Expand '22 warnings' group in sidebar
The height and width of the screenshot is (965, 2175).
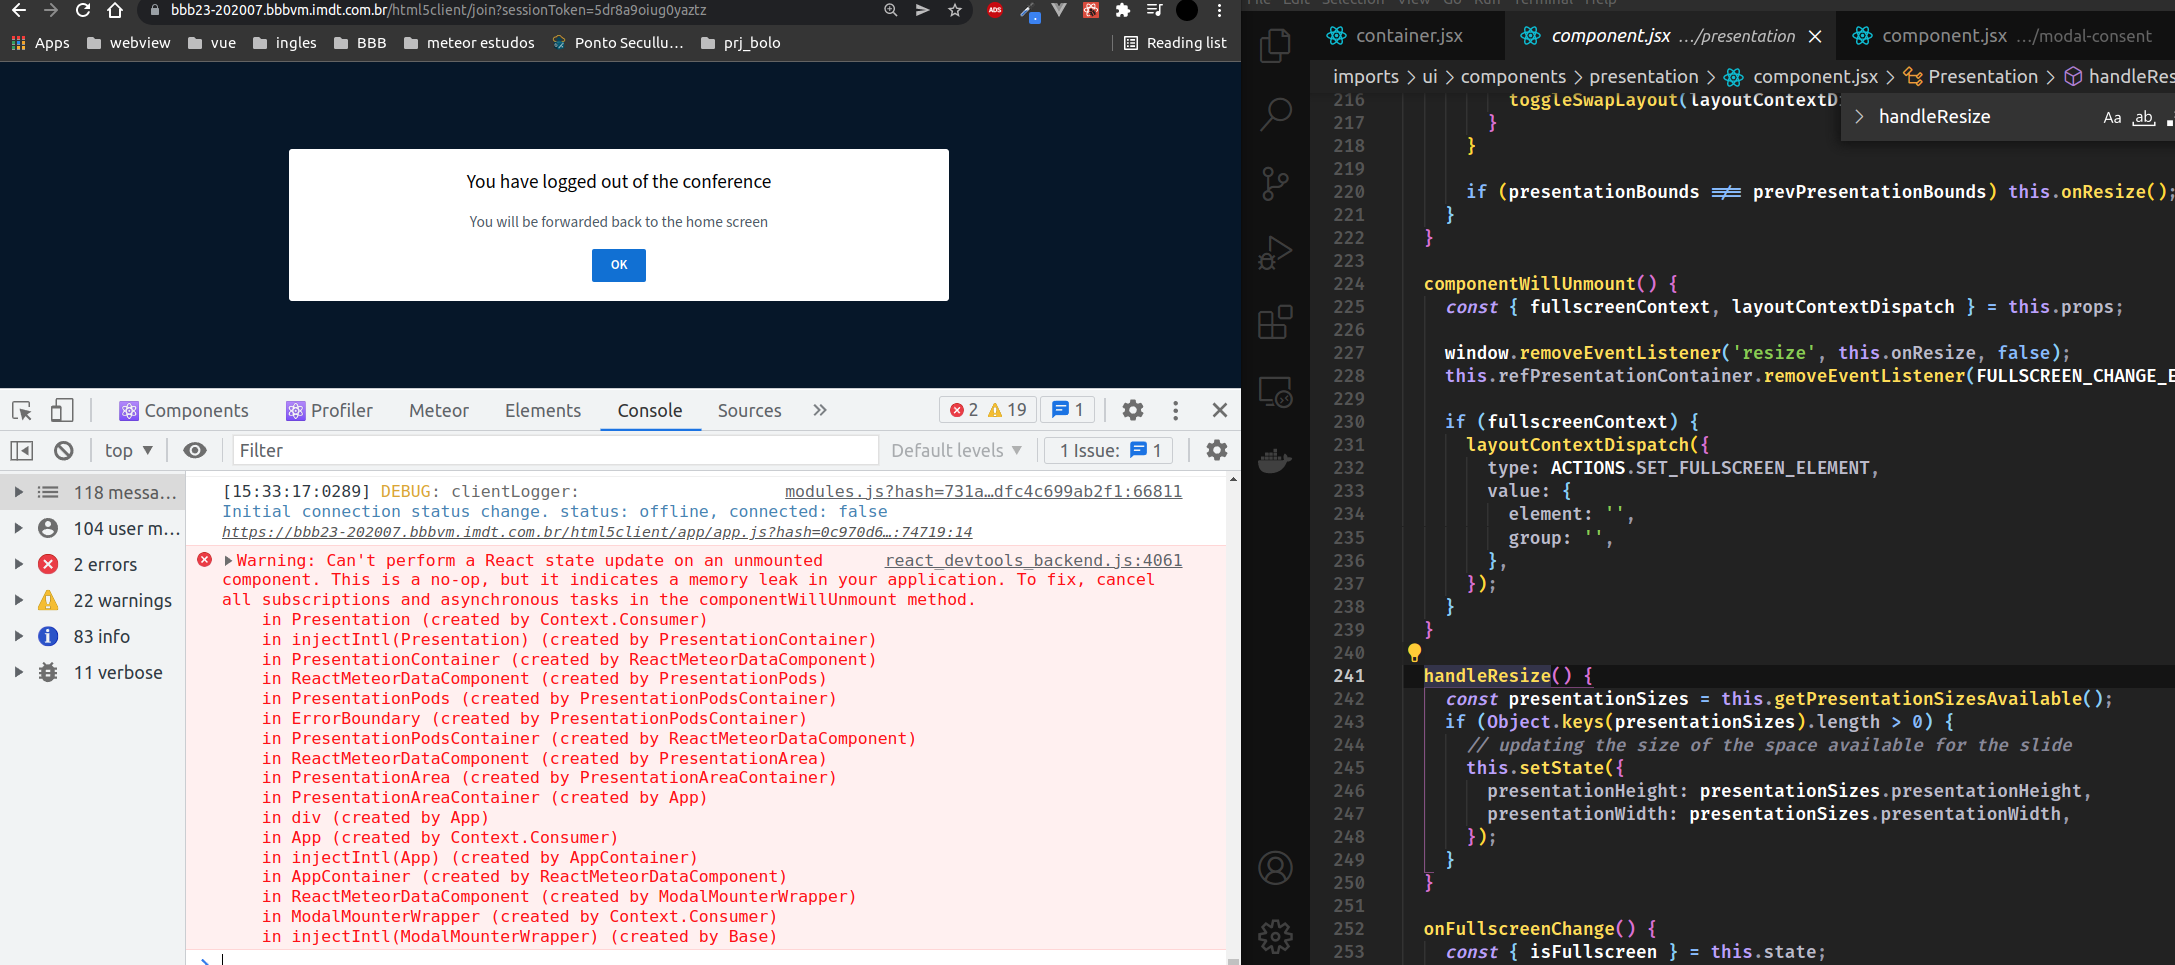coord(18,600)
